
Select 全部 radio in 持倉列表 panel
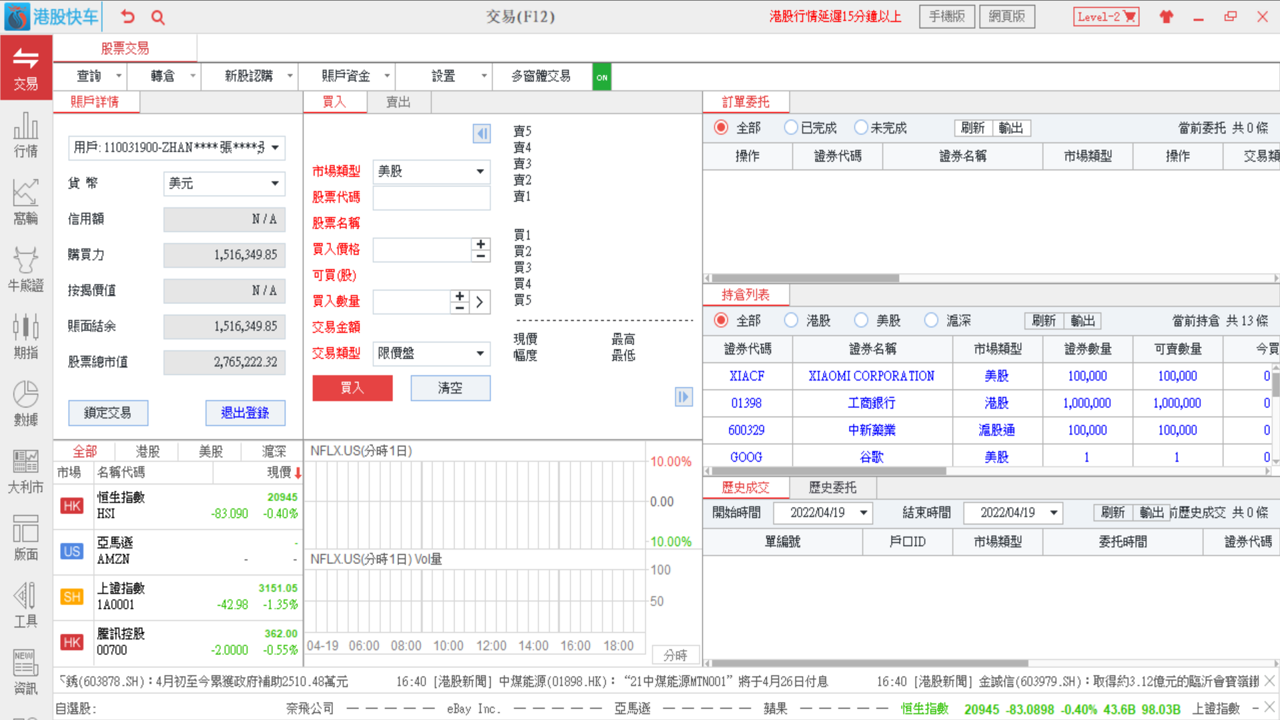click(721, 320)
